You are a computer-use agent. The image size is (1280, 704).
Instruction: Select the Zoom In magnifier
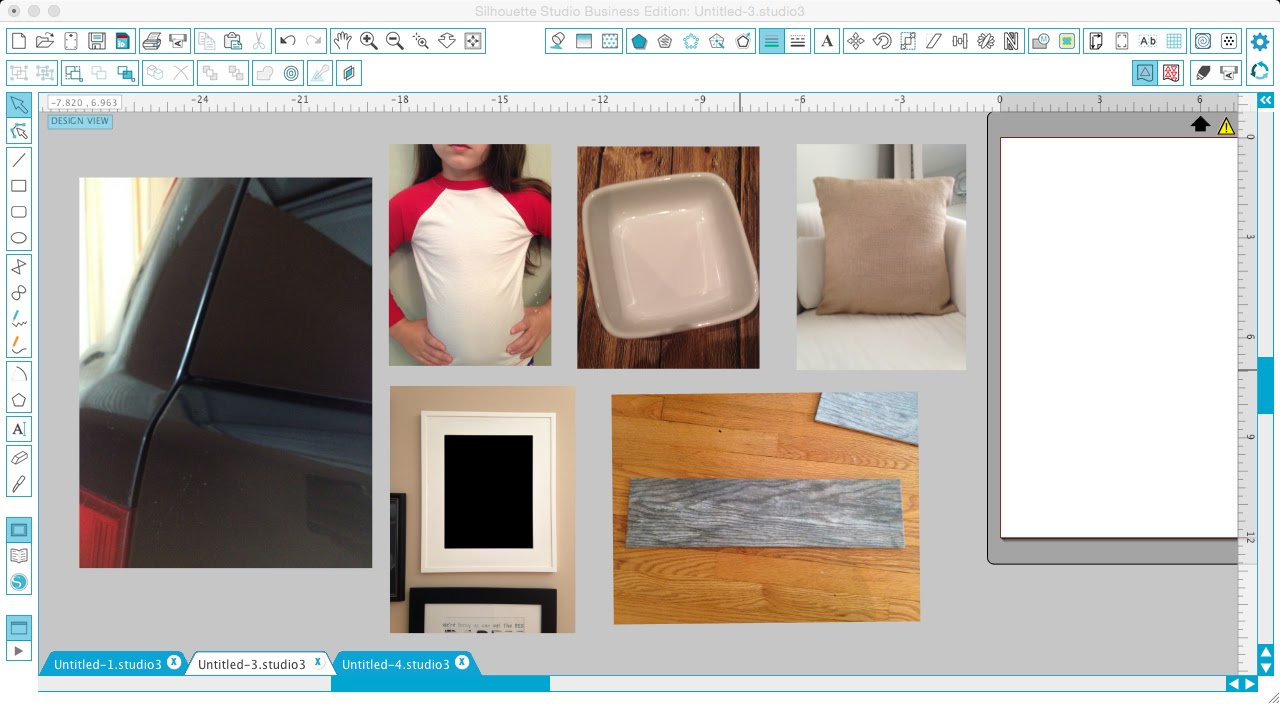tap(368, 41)
